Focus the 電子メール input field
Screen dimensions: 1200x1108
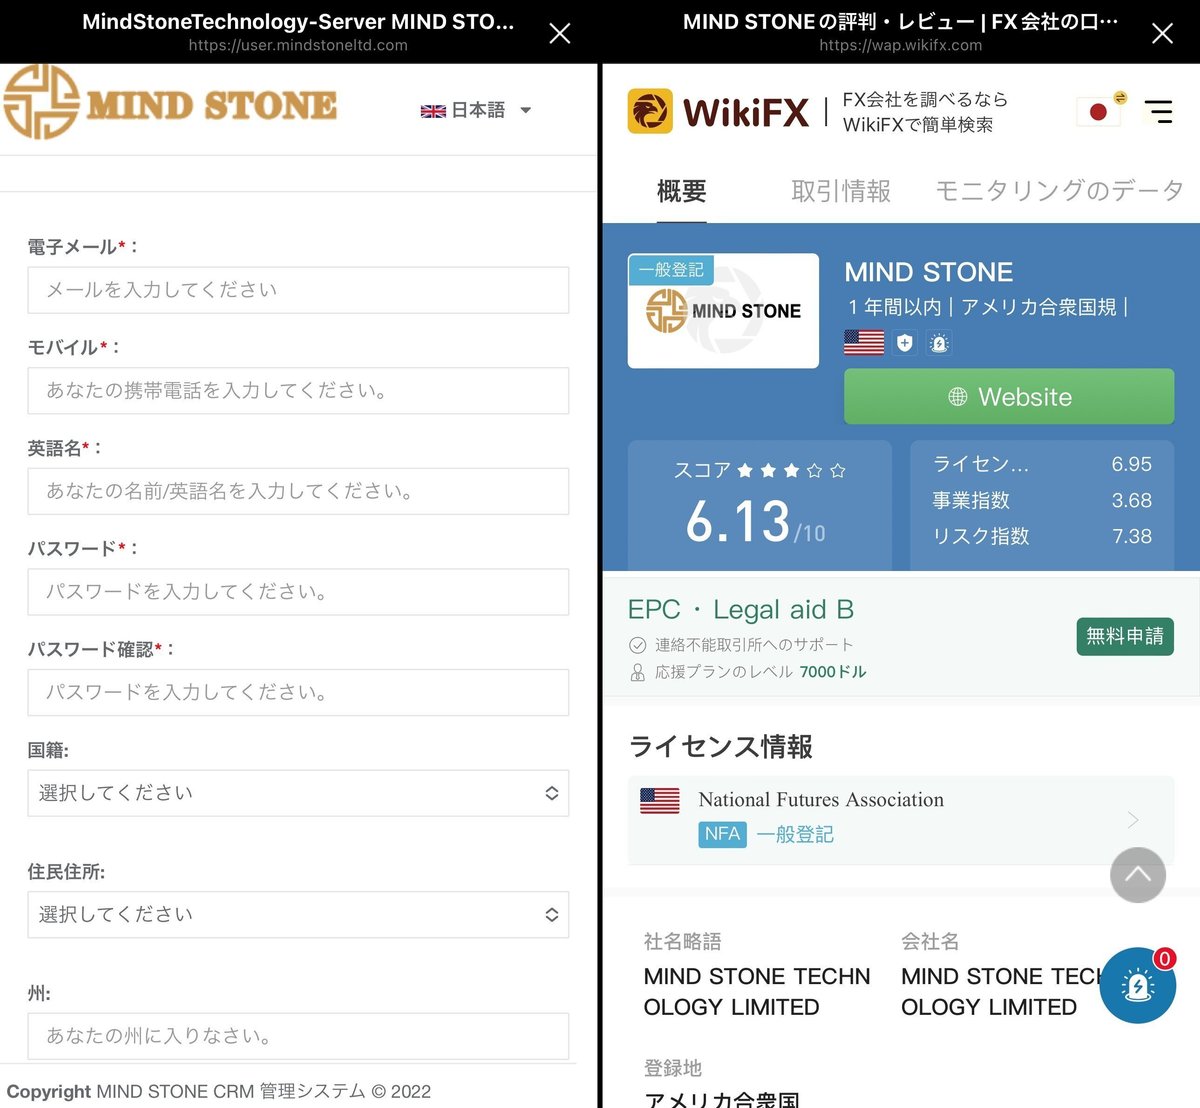[298, 290]
